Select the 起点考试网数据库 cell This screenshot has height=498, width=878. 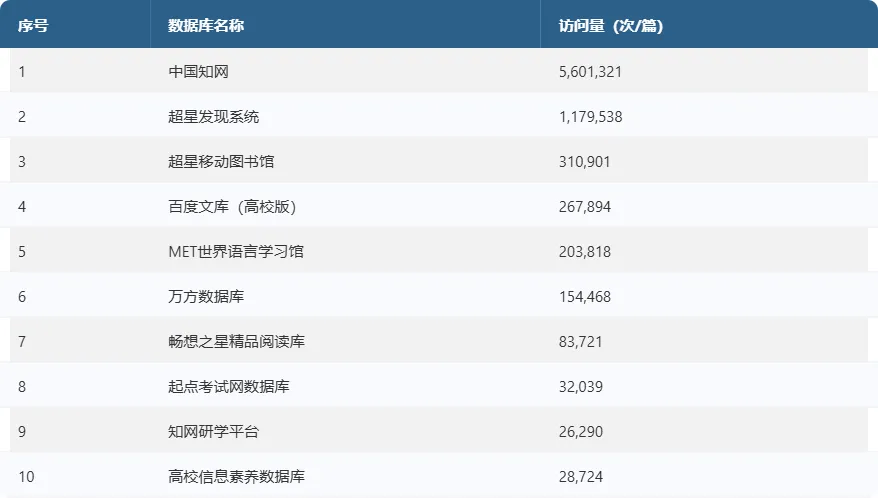[228, 387]
